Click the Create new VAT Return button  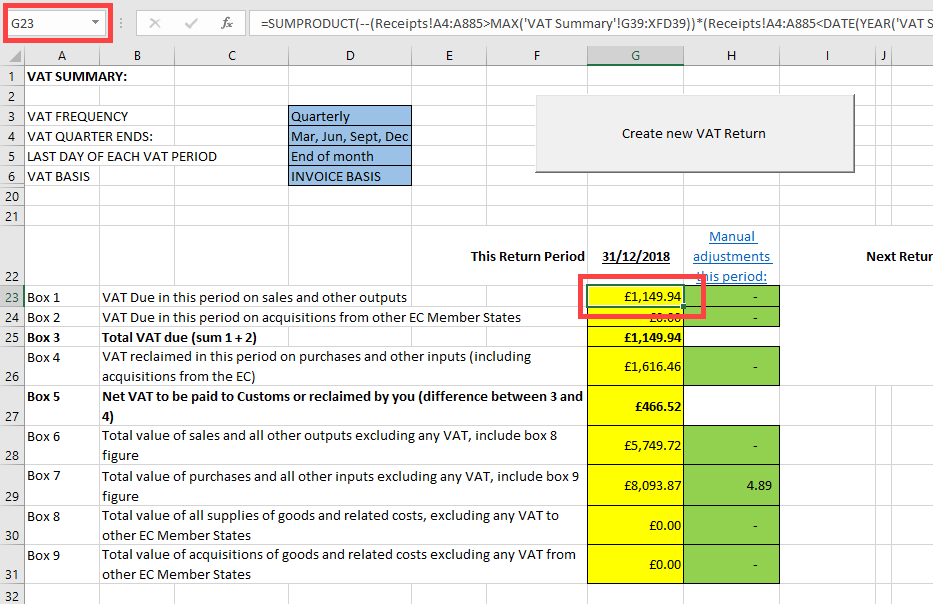[695, 132]
